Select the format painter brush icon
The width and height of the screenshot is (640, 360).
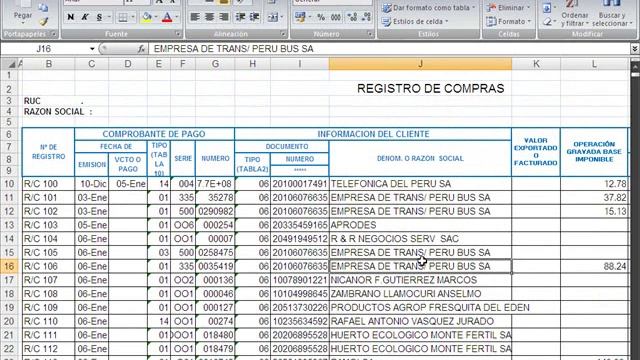[x=44, y=21]
